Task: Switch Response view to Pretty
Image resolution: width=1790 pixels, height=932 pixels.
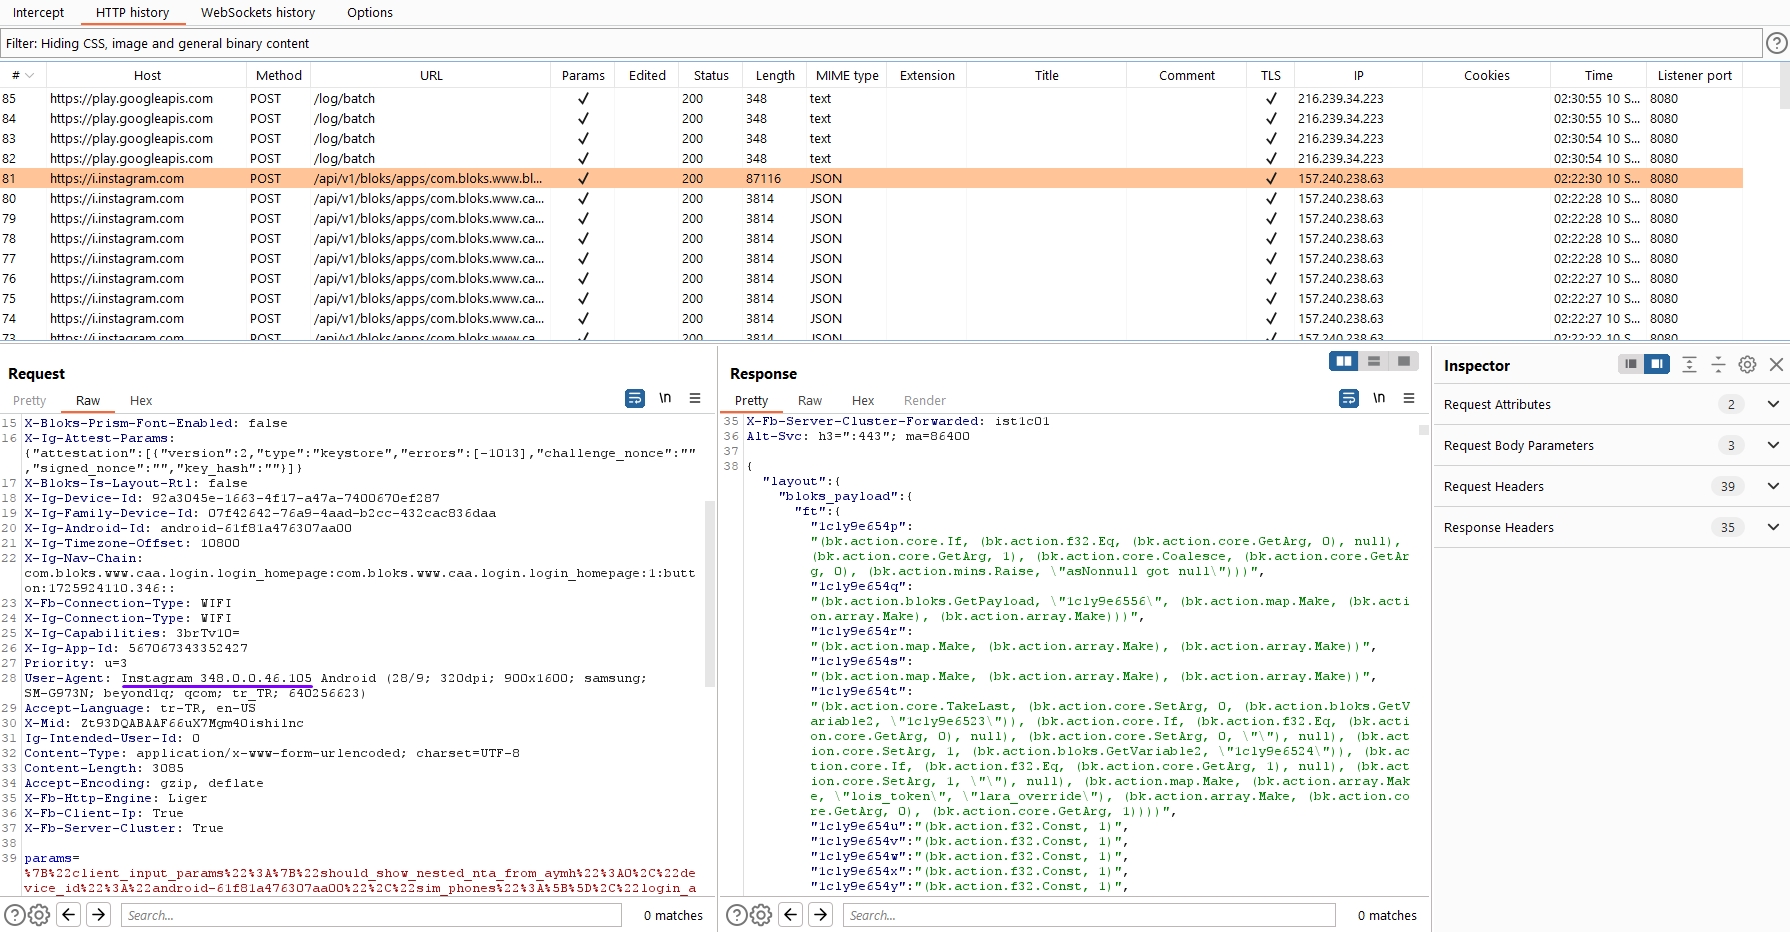Action: [751, 400]
